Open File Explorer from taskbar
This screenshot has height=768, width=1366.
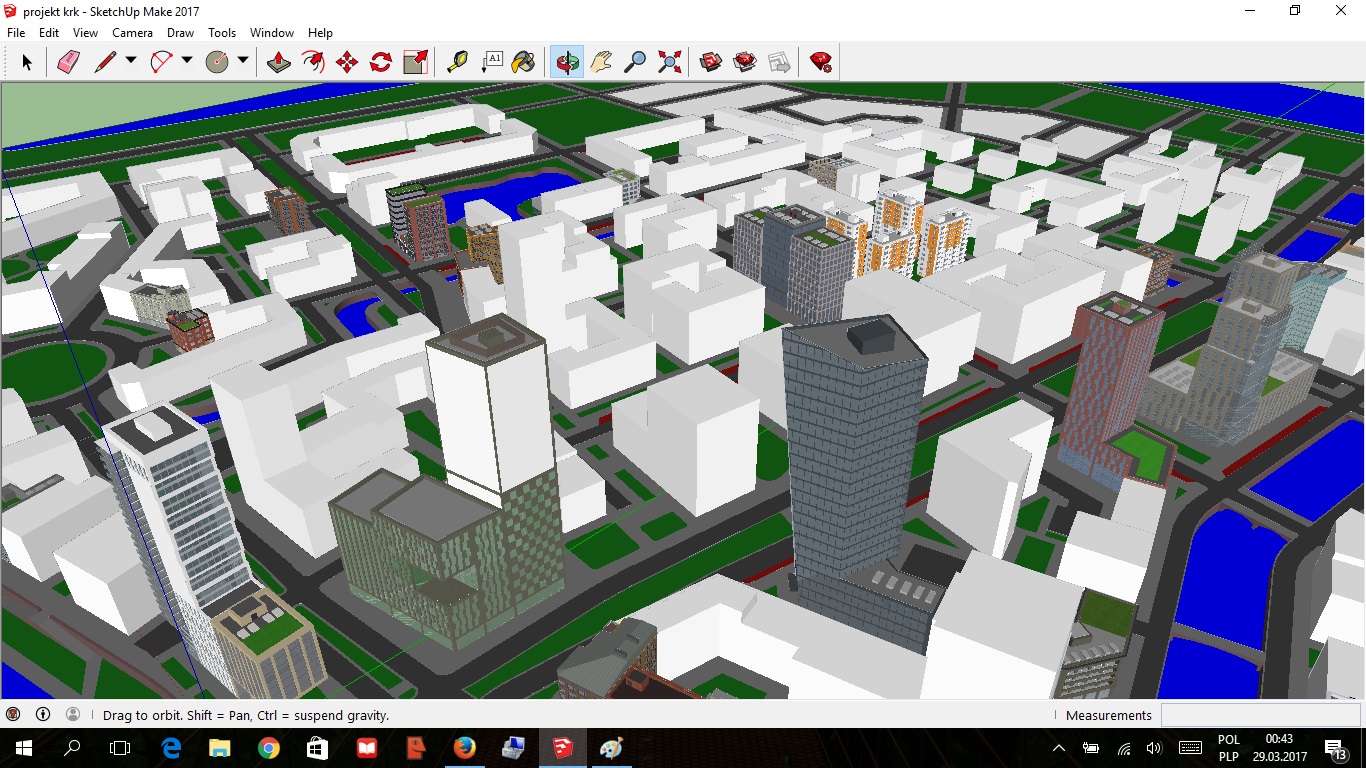[x=220, y=748]
